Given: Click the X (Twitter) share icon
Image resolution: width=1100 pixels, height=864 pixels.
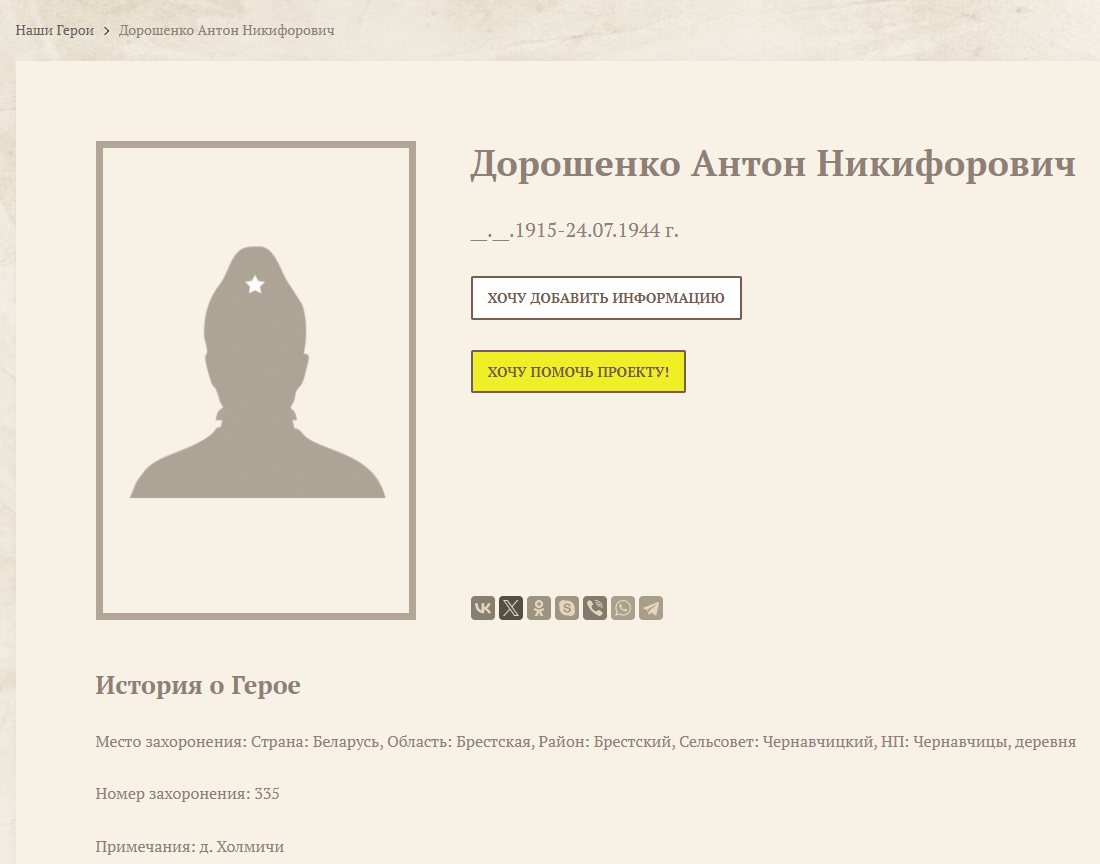Looking at the screenshot, I should 511,607.
